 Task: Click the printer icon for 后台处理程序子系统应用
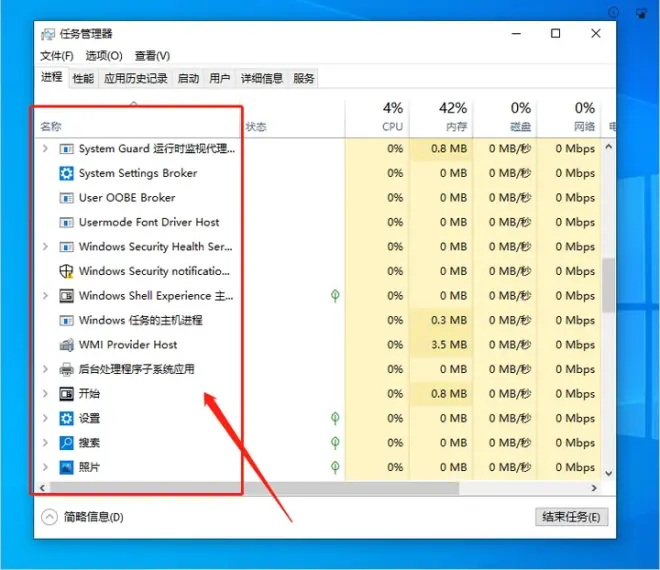66,369
